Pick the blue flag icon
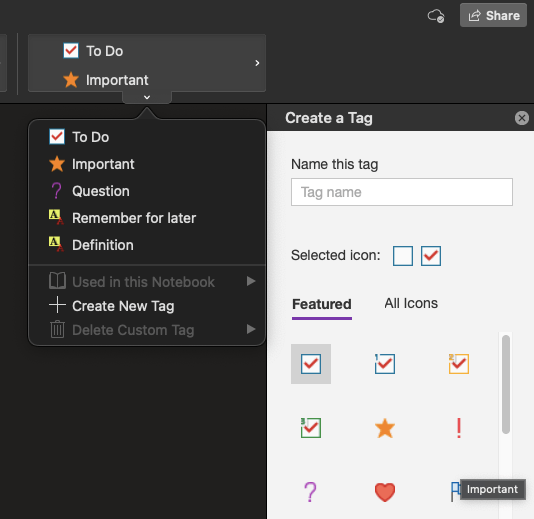The image size is (534, 519). coord(455,492)
